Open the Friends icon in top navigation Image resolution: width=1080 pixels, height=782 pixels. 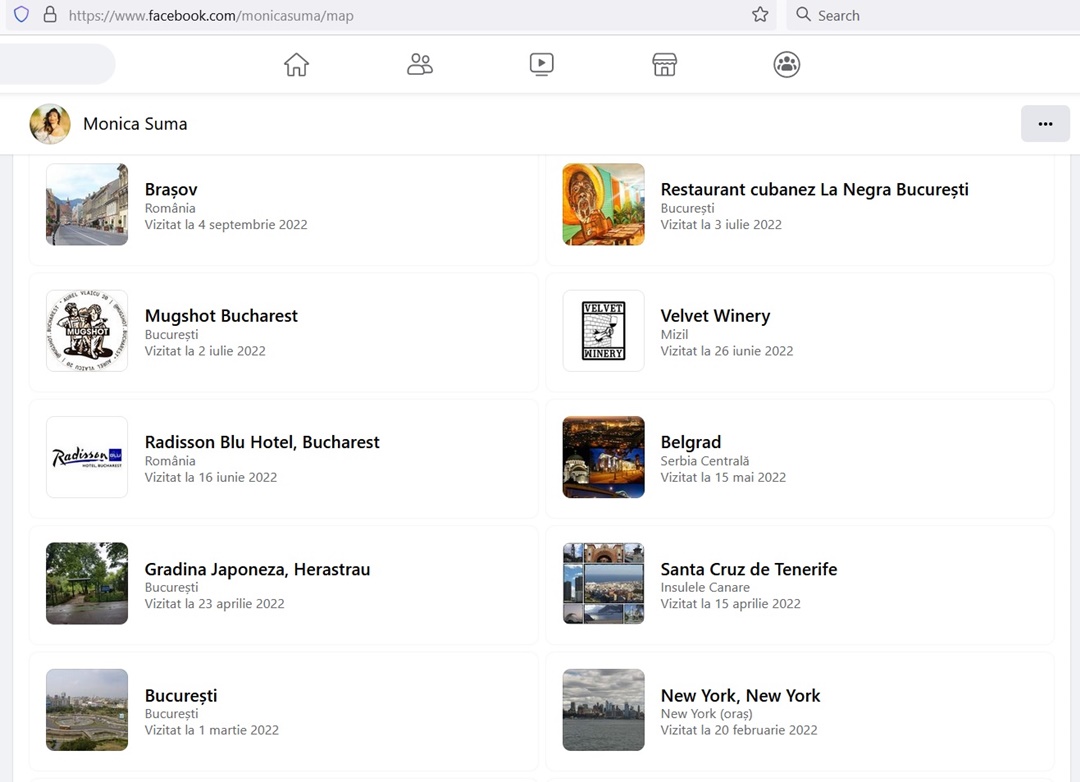(420, 65)
